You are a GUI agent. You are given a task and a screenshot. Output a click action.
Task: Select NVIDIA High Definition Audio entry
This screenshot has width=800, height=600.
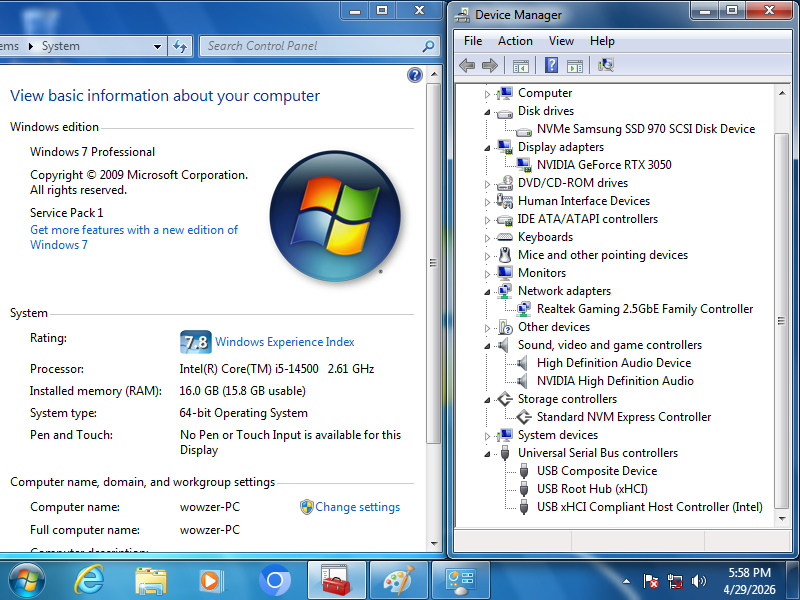click(x=615, y=381)
